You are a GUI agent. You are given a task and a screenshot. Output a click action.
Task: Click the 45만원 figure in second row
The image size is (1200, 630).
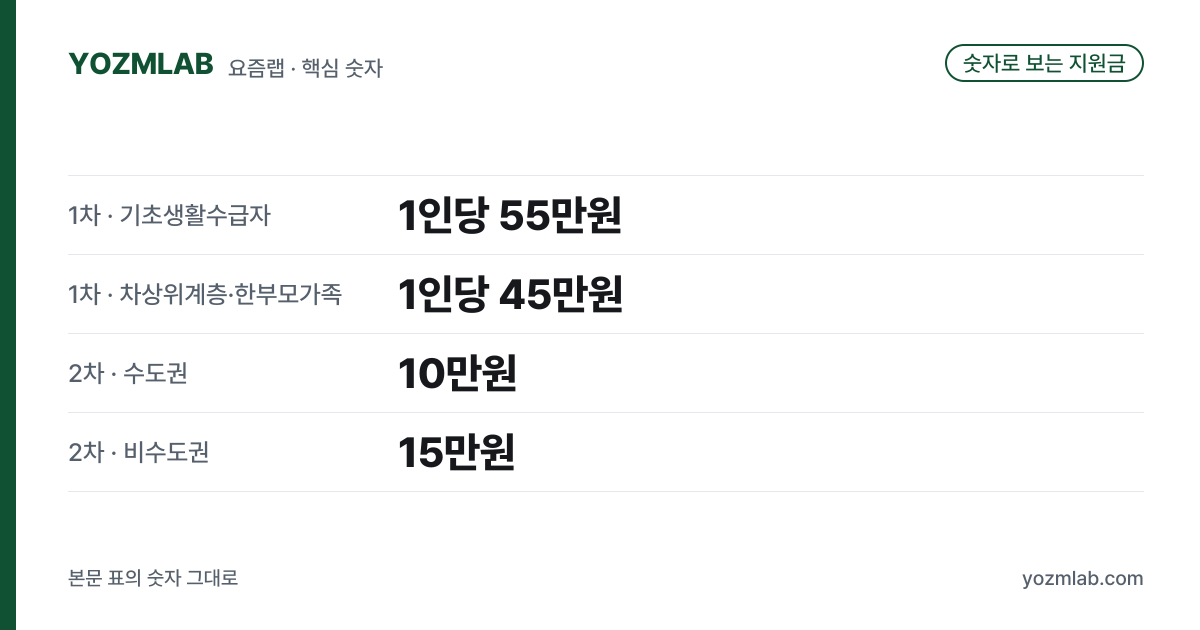pyautogui.click(x=561, y=294)
